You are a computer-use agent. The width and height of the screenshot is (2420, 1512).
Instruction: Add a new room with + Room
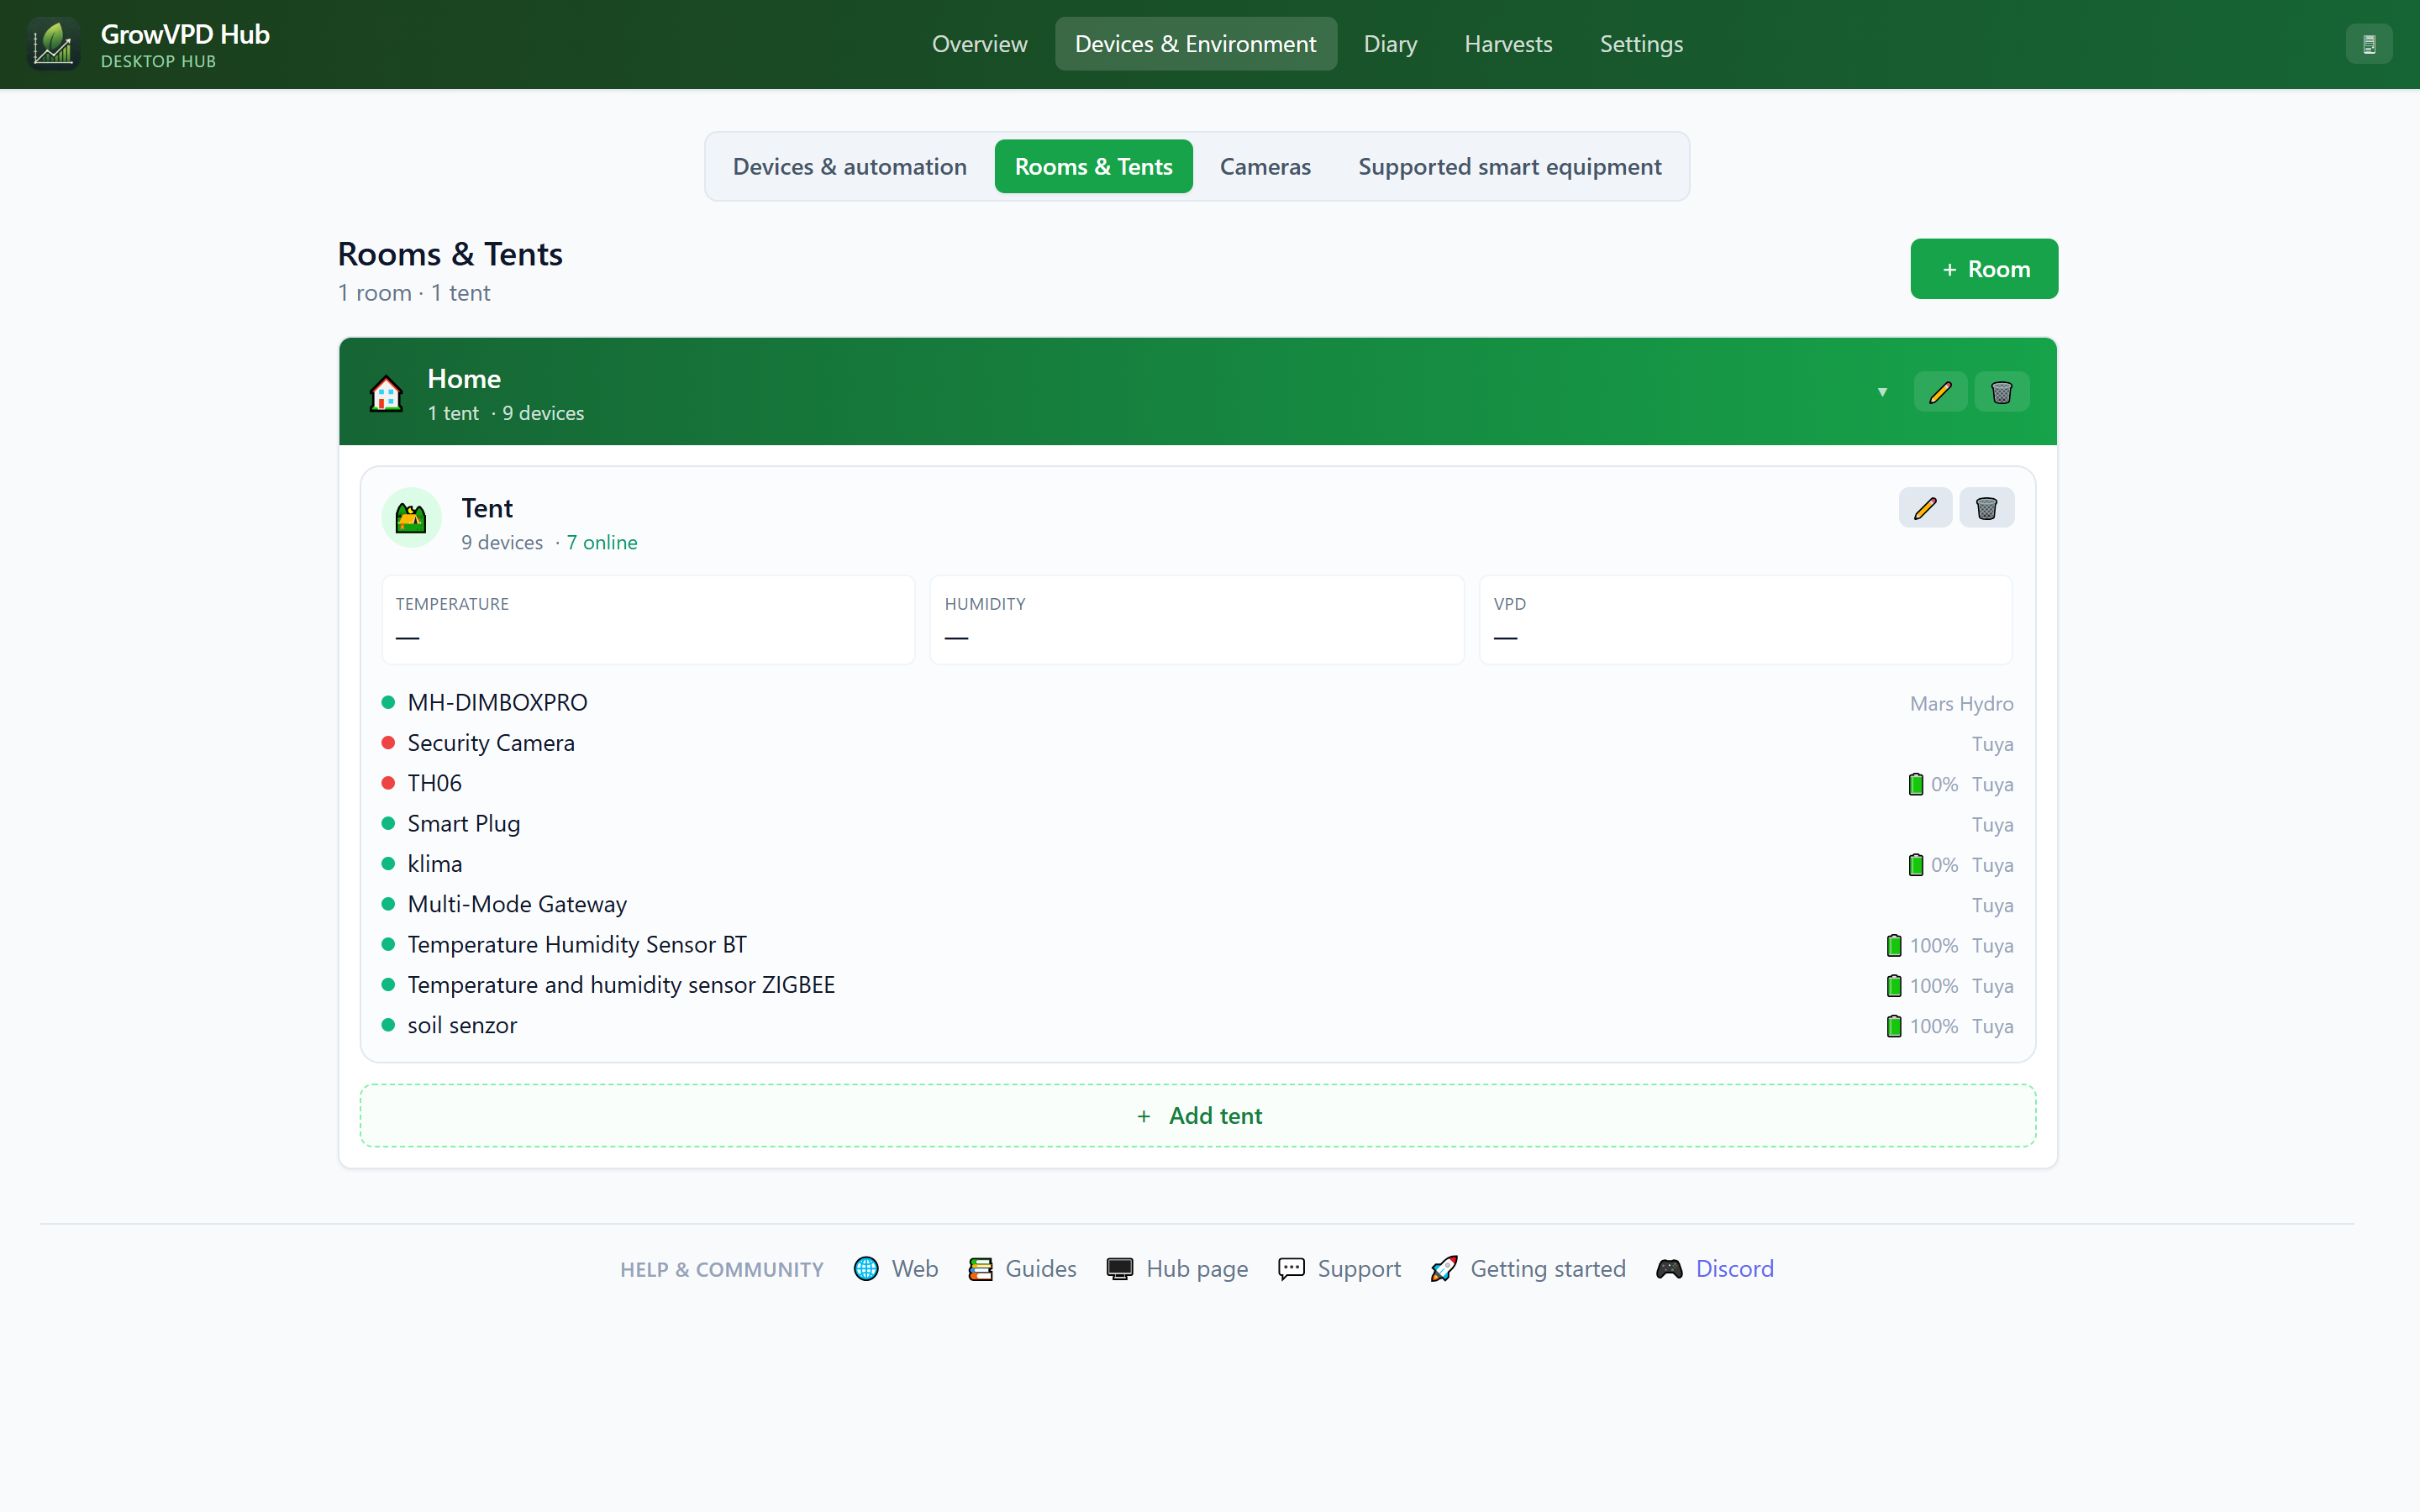click(x=1984, y=269)
